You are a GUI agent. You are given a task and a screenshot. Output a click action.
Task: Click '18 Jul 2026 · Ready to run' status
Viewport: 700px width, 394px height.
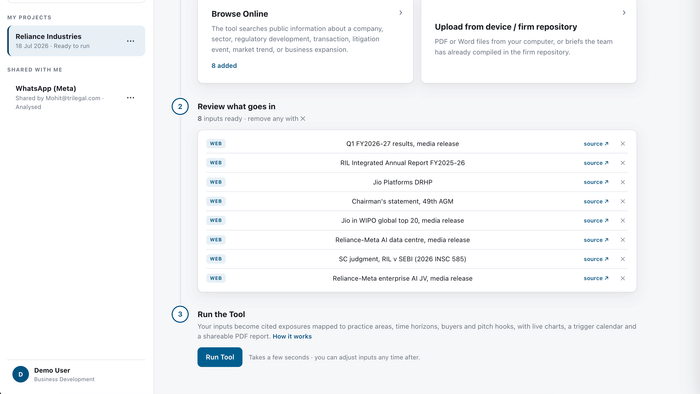coord(53,46)
